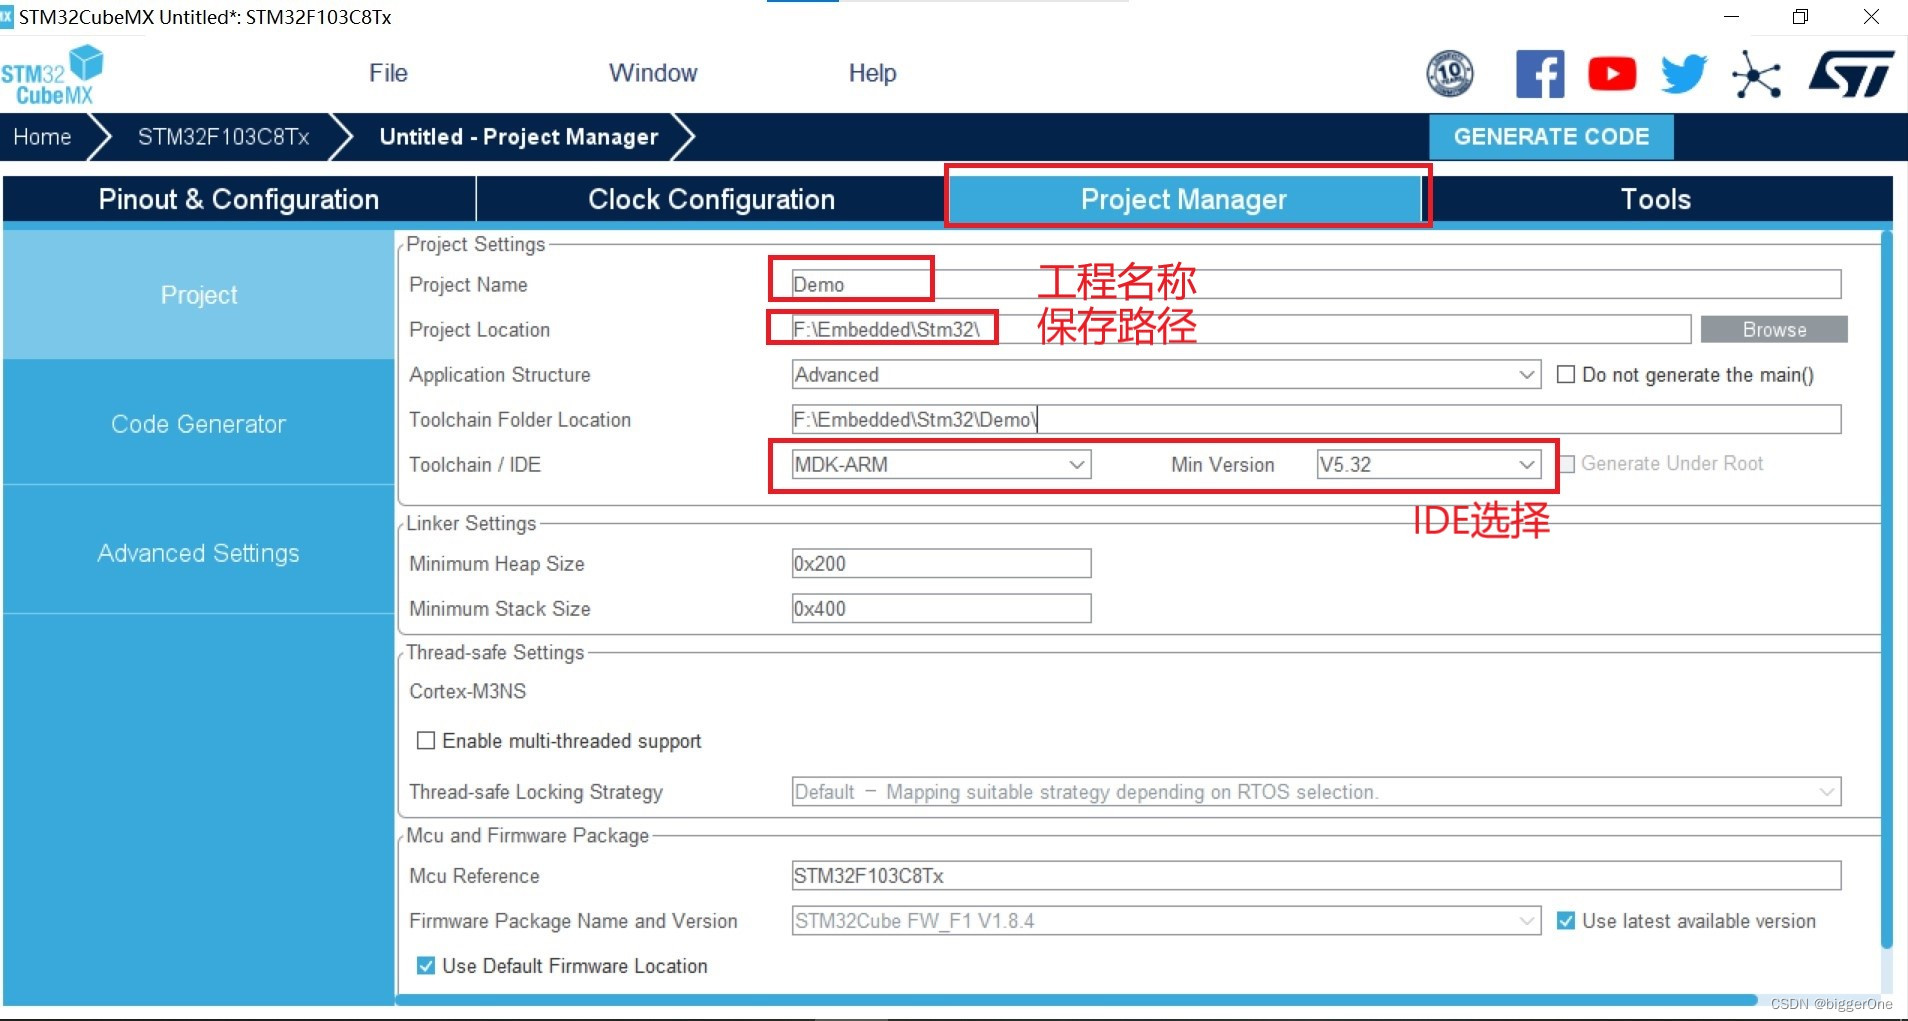Open the Facebook icon link
This screenshot has width=1908, height=1021.
(1540, 74)
